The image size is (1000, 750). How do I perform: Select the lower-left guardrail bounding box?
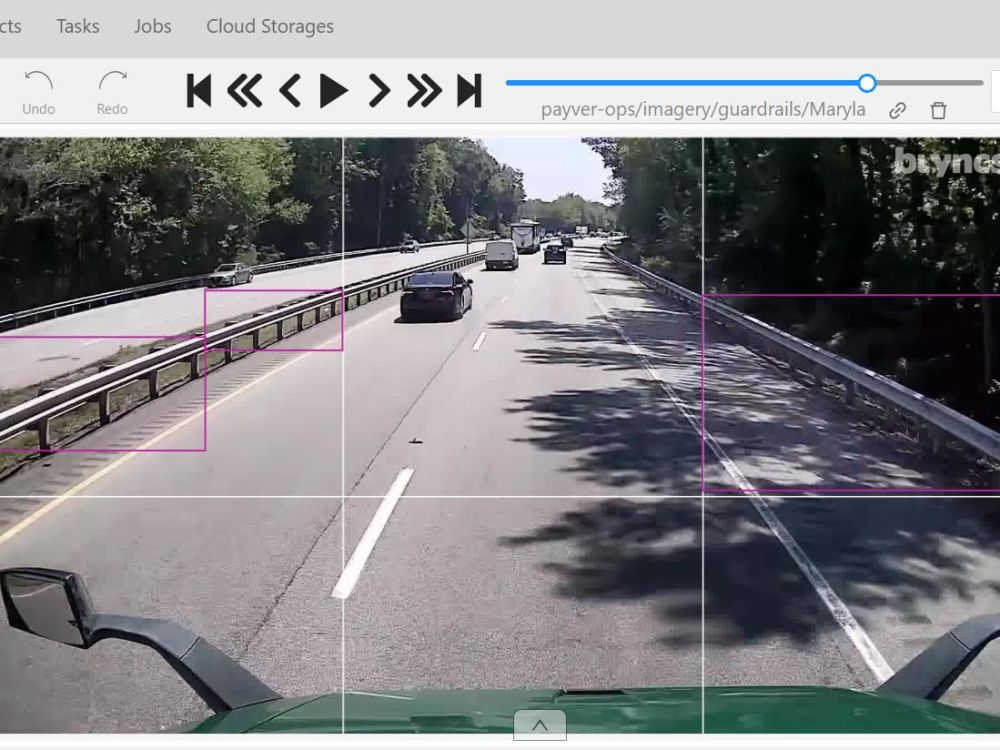(102, 393)
